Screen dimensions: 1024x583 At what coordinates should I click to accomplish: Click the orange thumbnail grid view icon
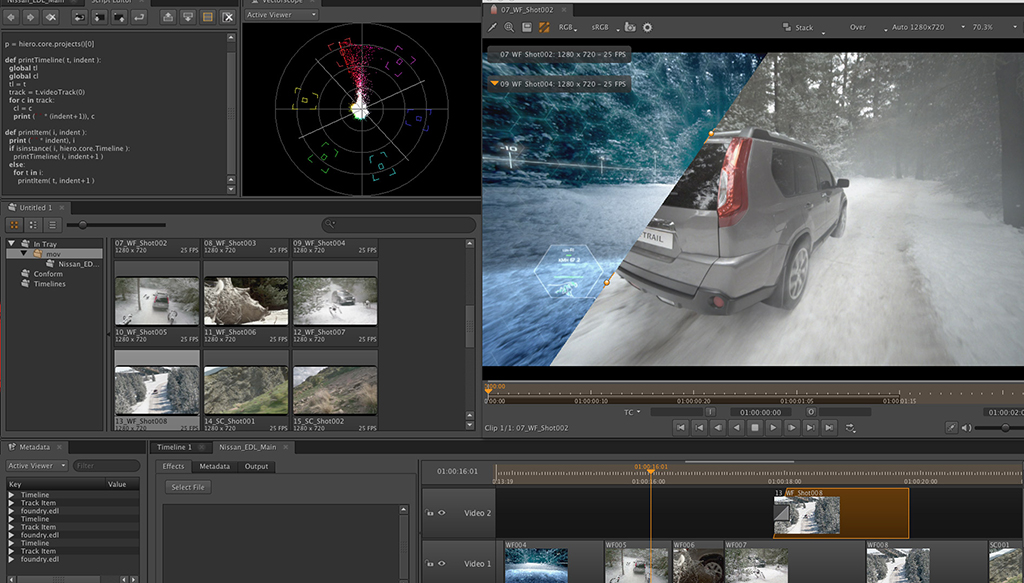(15, 225)
